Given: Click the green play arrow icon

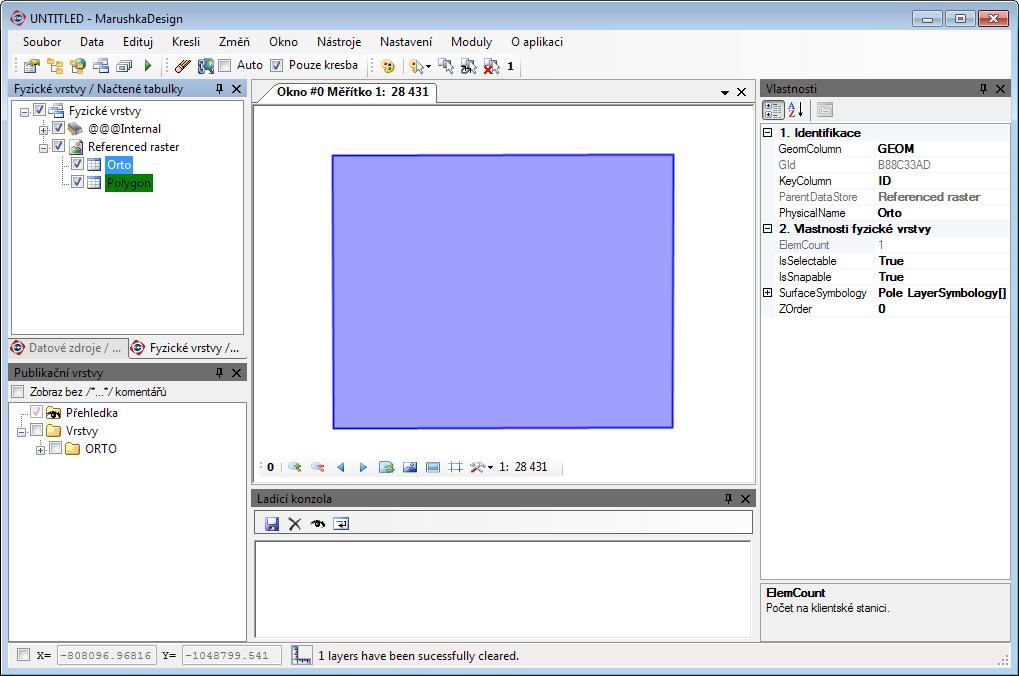Looking at the screenshot, I should (x=148, y=66).
